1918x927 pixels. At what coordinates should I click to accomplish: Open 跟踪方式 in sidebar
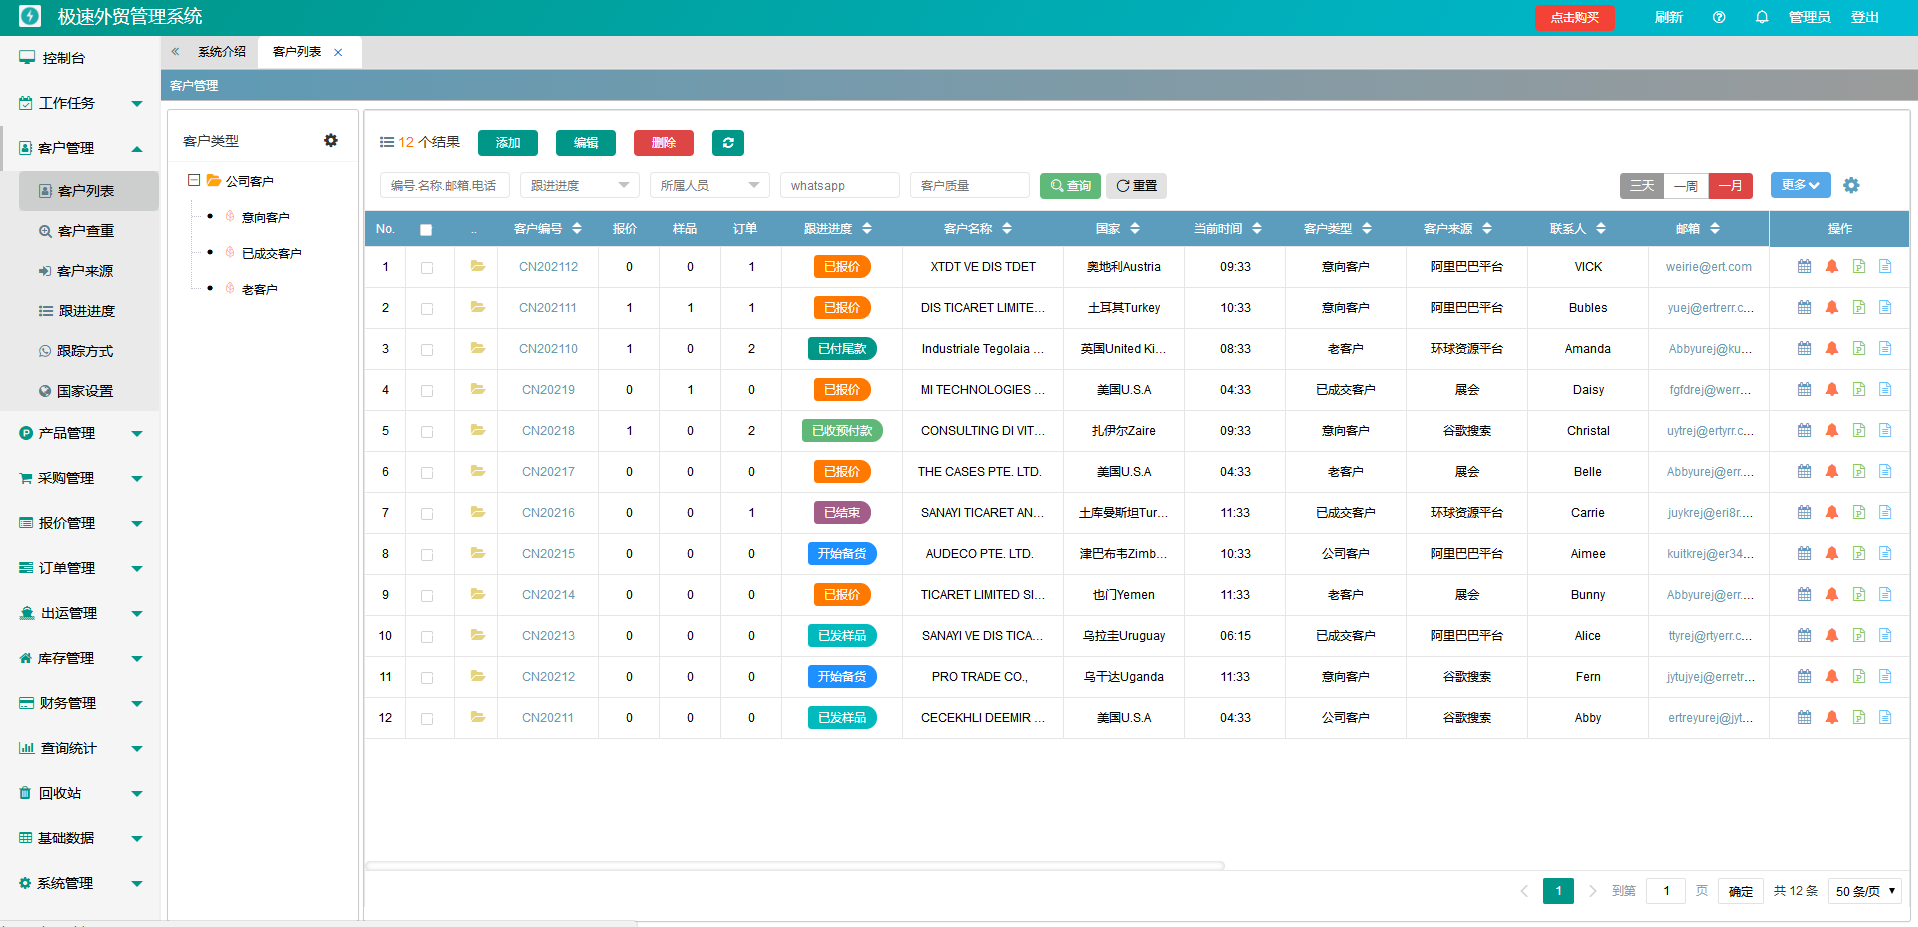[88, 351]
